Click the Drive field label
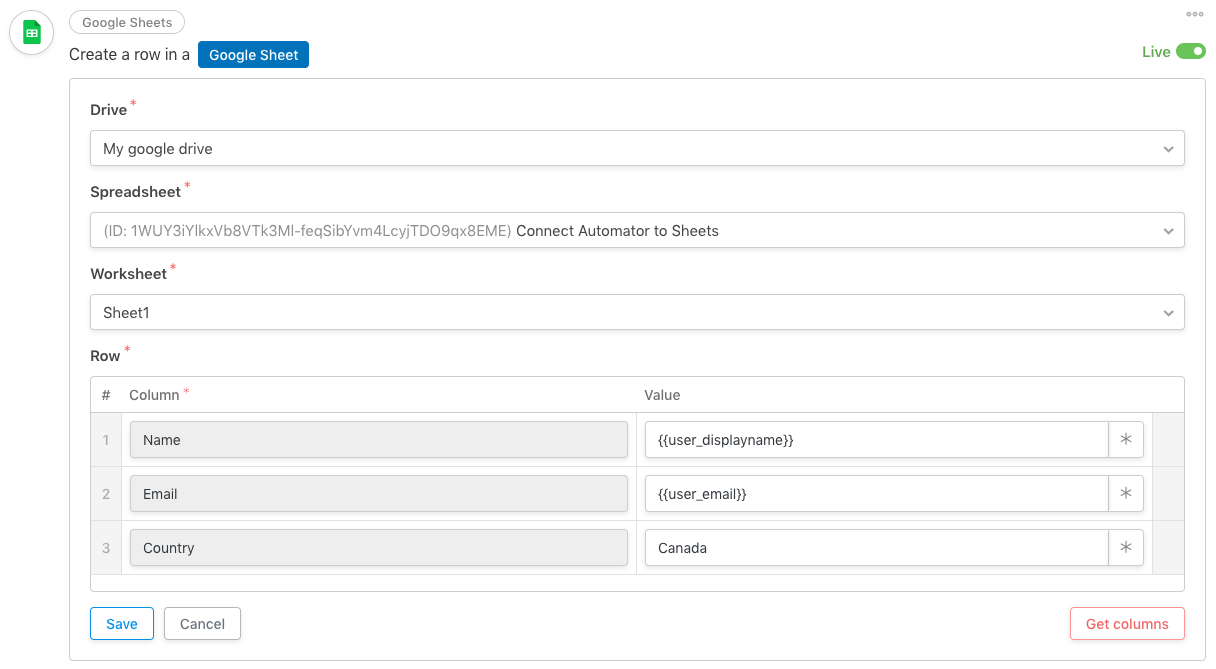This screenshot has width=1216, height=669. point(109,110)
